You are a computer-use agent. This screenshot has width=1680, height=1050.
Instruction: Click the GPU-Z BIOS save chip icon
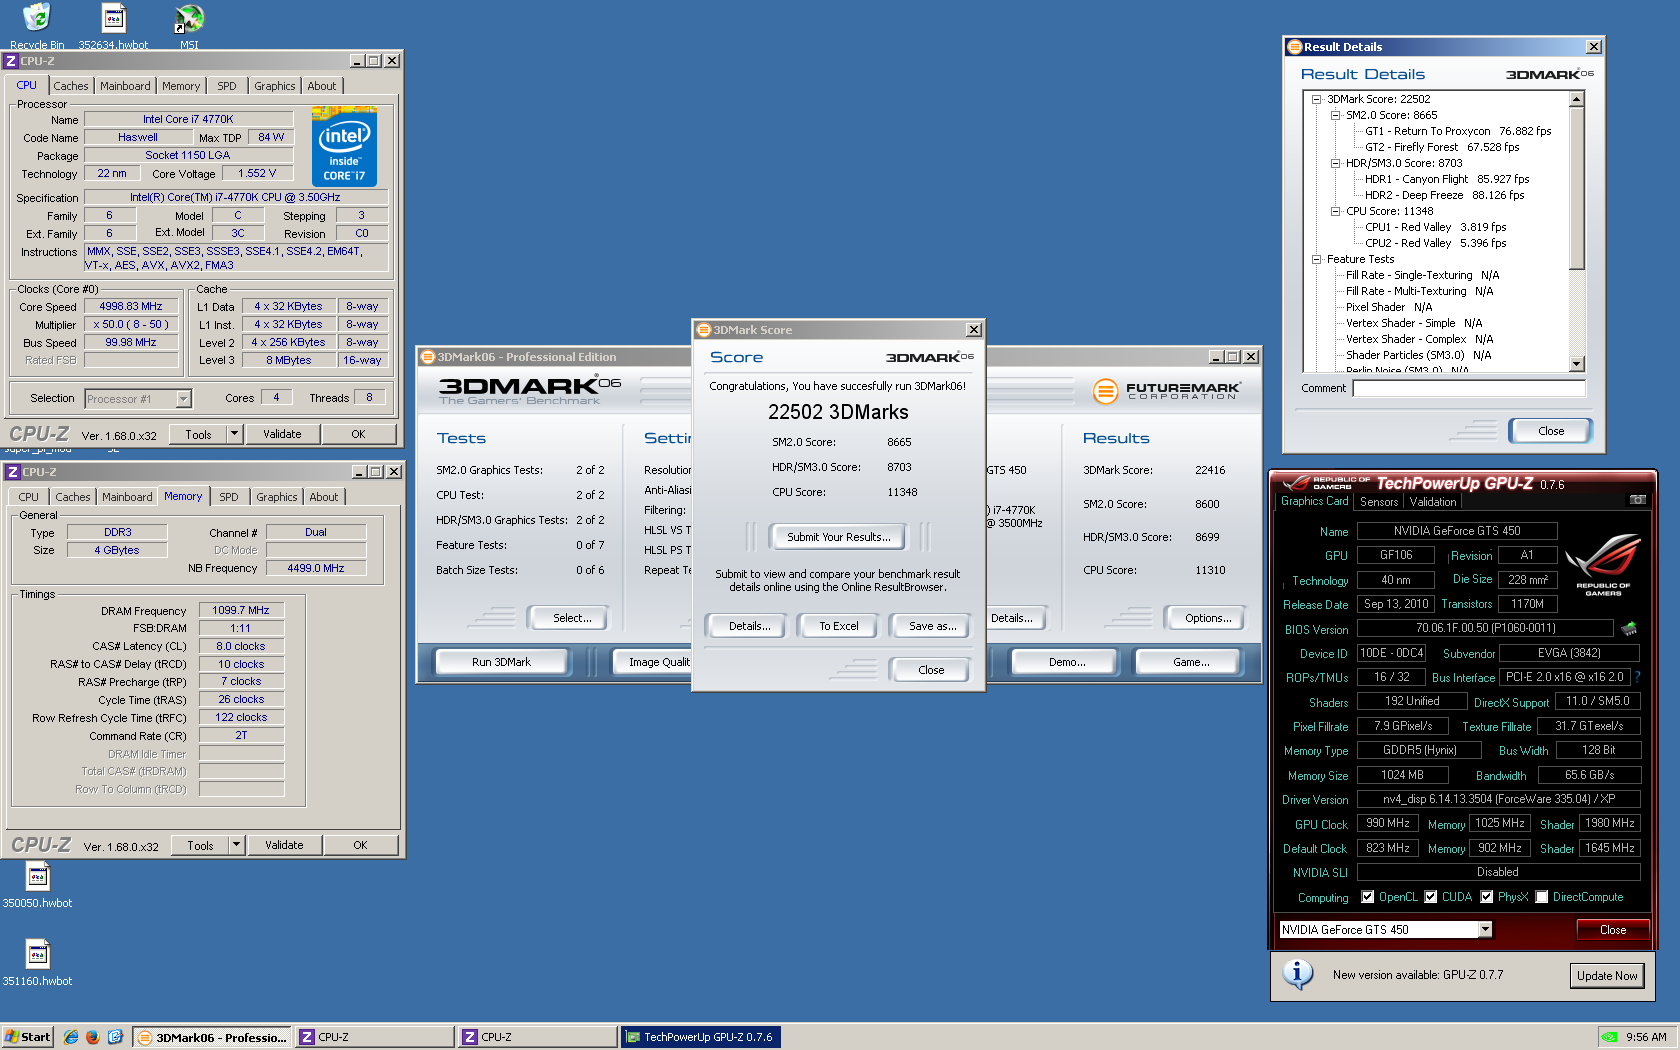click(1629, 628)
